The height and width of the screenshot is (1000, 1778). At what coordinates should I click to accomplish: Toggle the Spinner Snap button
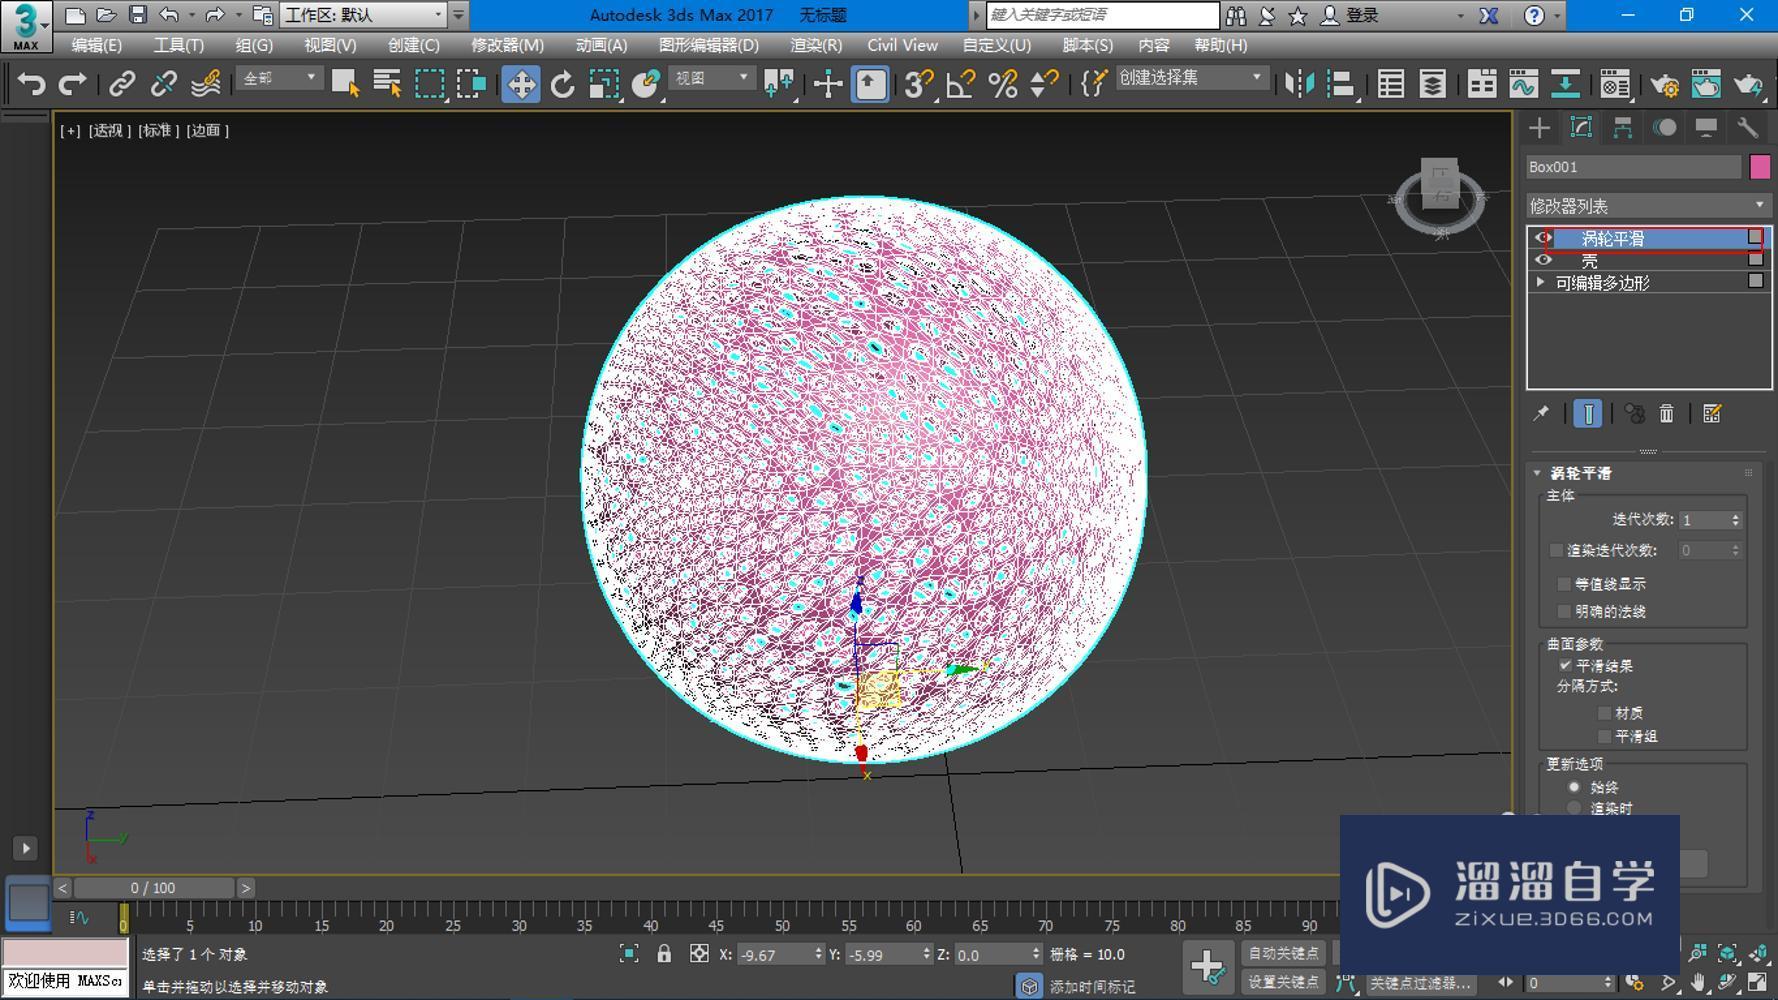(x=1044, y=84)
